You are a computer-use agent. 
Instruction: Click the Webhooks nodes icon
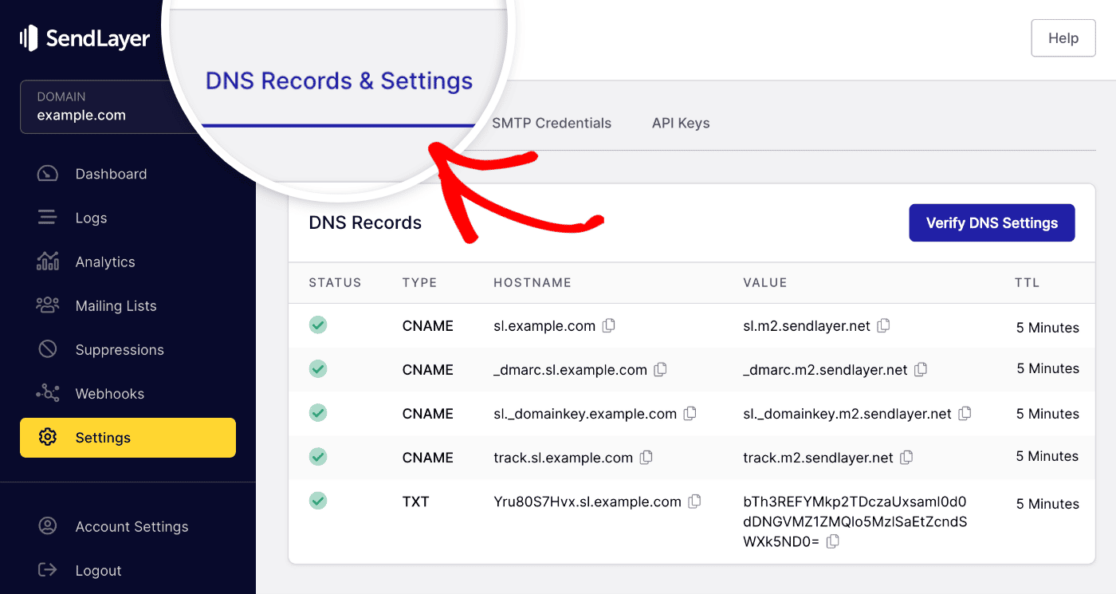(48, 393)
